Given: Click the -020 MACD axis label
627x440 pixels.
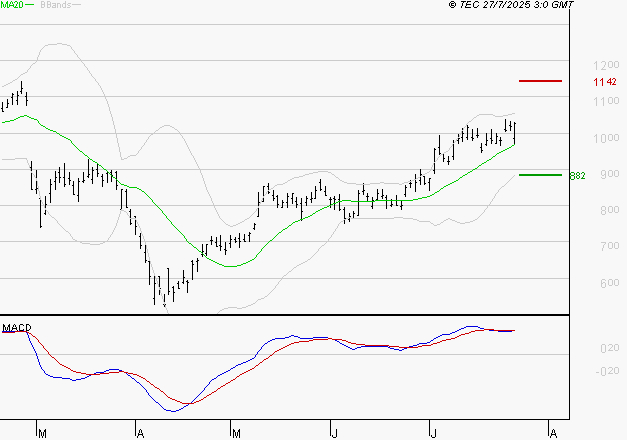Looking at the screenshot, I should [607, 372].
